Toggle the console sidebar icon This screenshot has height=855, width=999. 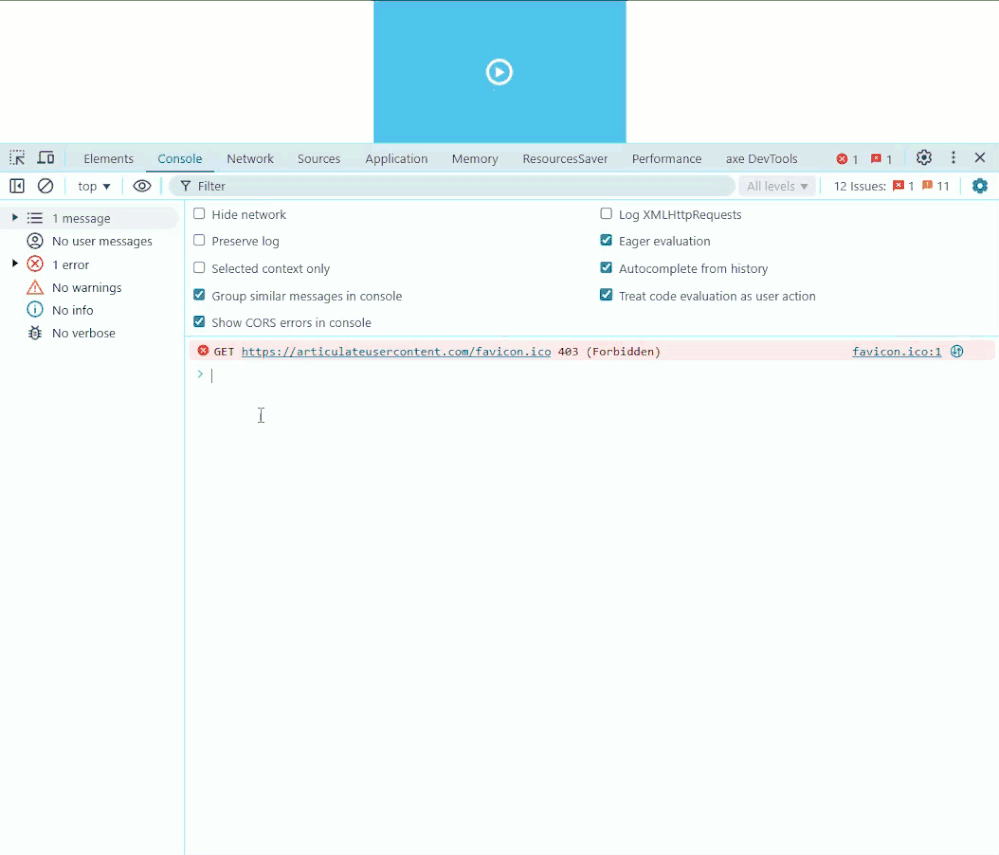click(x=17, y=186)
